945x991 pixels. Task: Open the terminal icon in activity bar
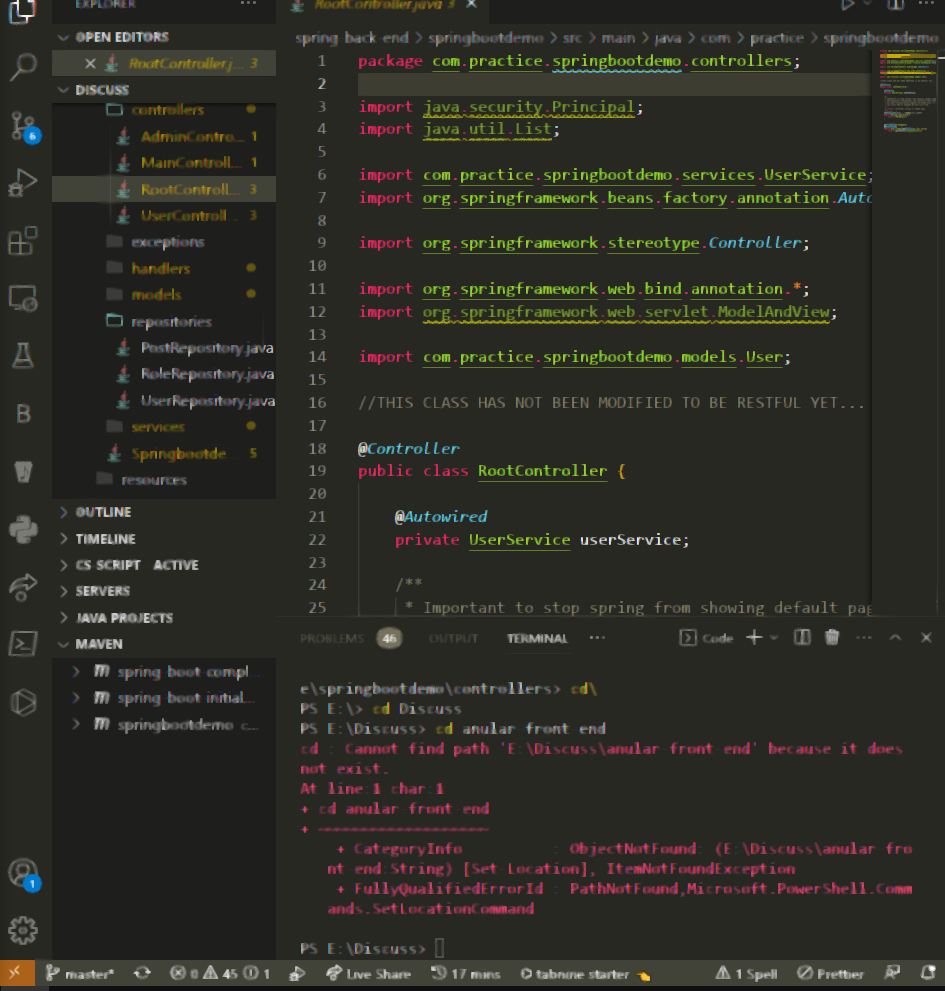[x=23, y=644]
